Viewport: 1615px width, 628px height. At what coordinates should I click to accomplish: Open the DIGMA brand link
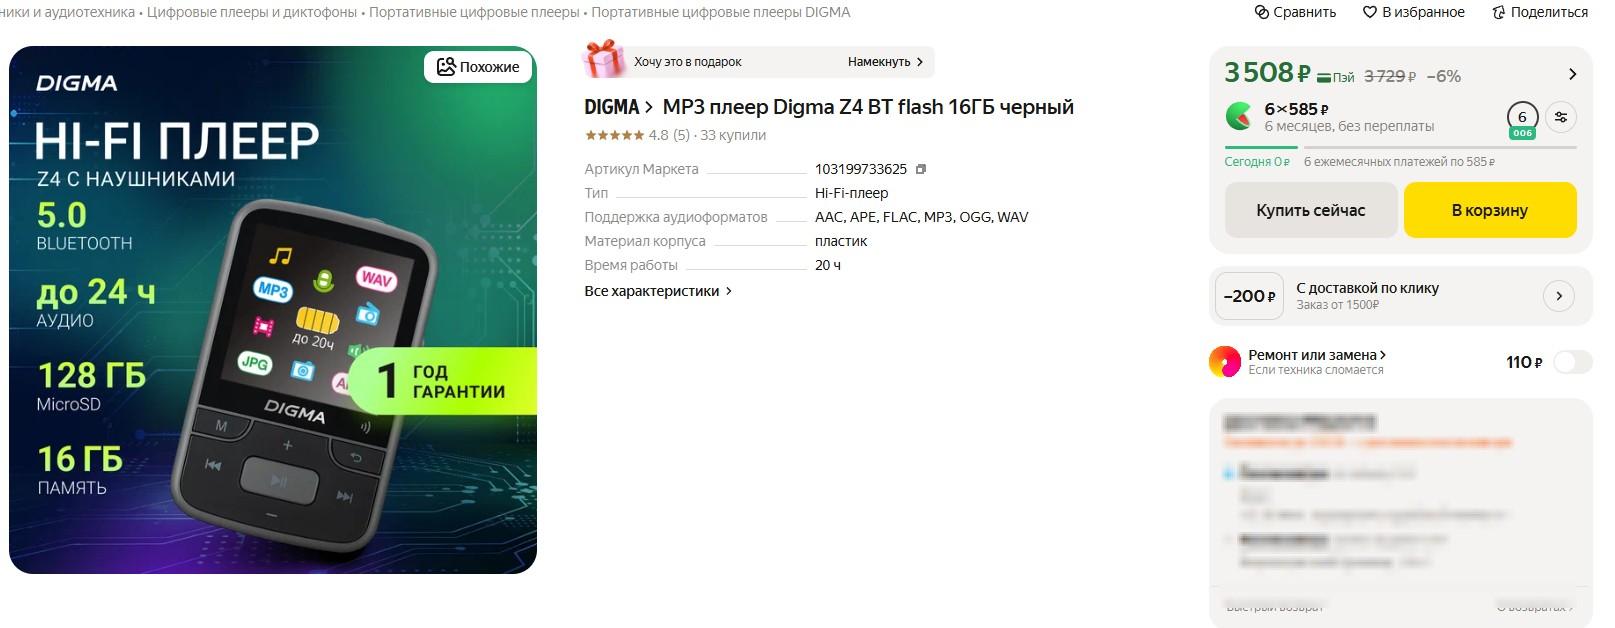pos(618,107)
